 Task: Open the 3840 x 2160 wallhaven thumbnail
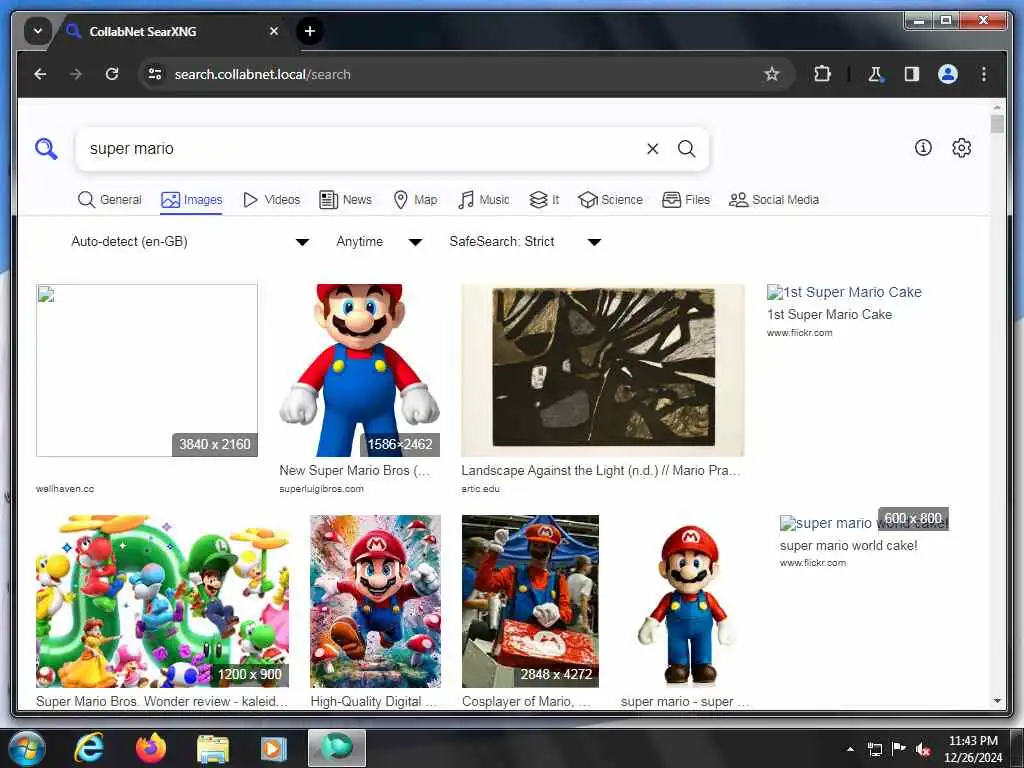coord(147,370)
